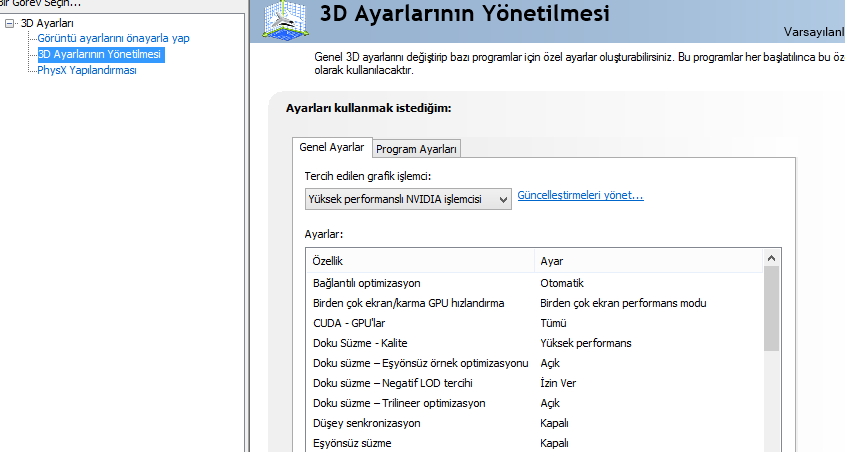Click the settings list scrollbar thumb
The width and height of the screenshot is (845, 452).
tap(771, 309)
